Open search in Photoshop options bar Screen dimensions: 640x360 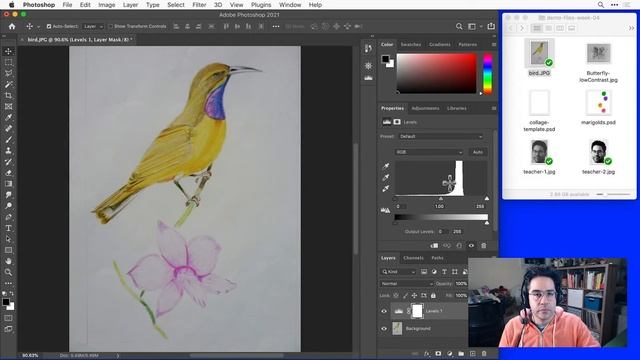459,26
